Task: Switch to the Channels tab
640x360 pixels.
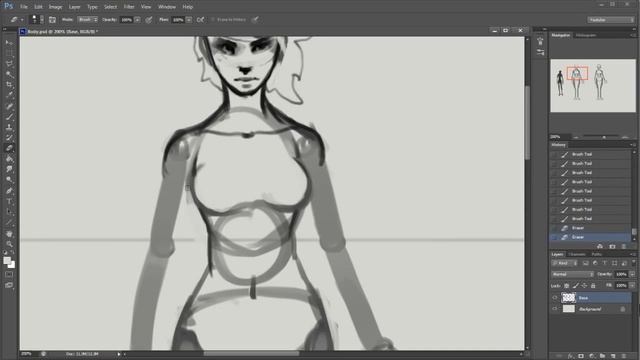Action: (577, 254)
